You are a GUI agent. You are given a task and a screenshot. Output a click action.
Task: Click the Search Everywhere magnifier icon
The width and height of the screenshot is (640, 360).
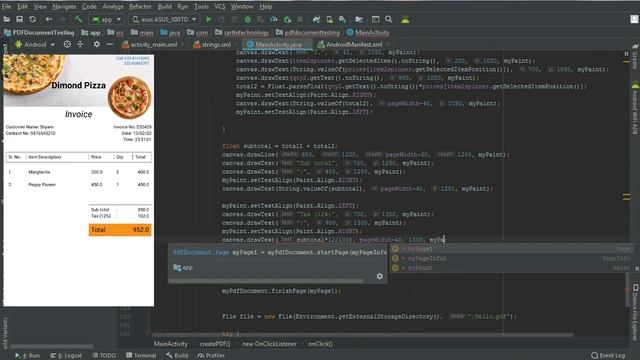(389, 19)
